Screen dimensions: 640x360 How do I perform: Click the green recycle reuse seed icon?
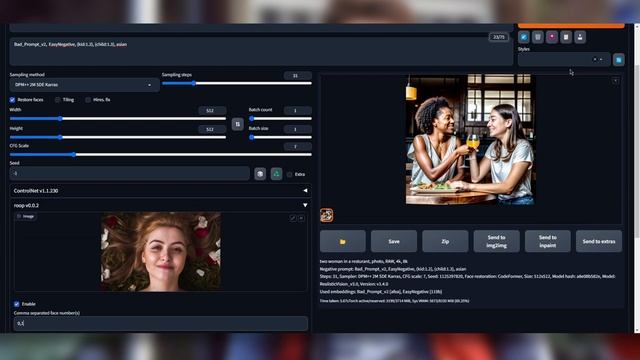click(x=276, y=174)
